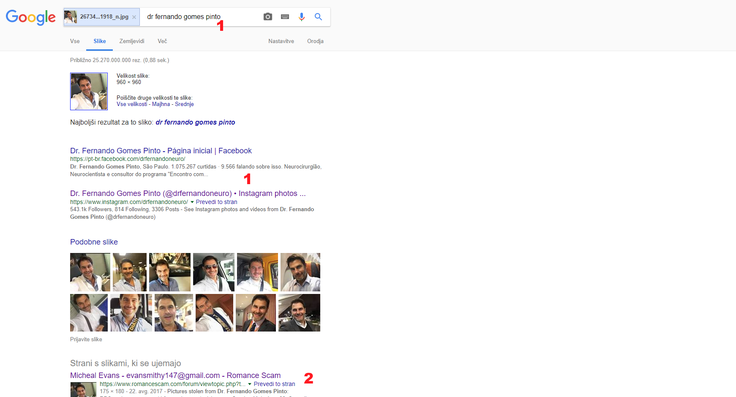Open Nastavitve settings menu
The width and height of the screenshot is (736, 397).
[281, 41]
